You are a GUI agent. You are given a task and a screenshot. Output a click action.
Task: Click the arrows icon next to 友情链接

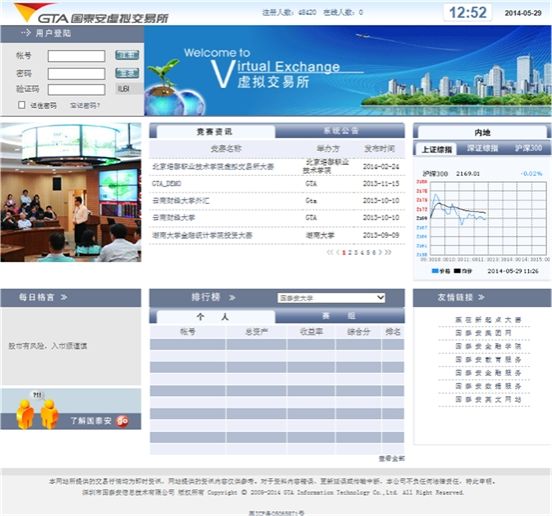point(481,297)
